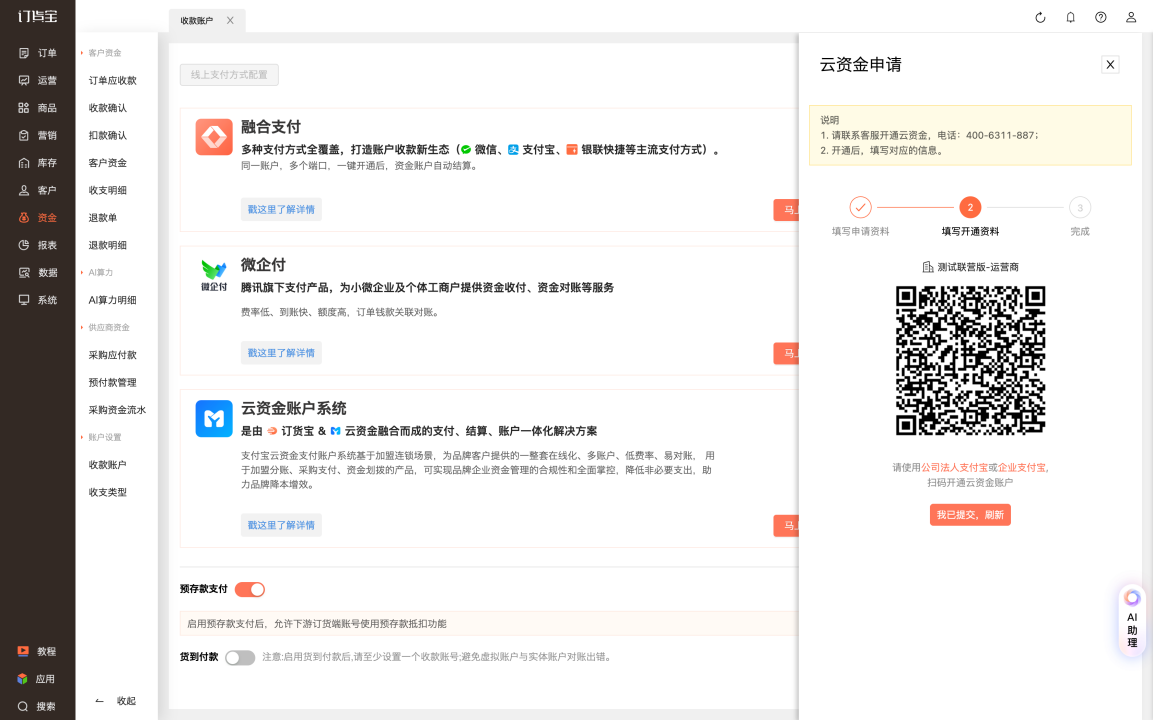The image size is (1153, 720).
Task: Click the refresh icon in top bar
Action: [x=1040, y=17]
